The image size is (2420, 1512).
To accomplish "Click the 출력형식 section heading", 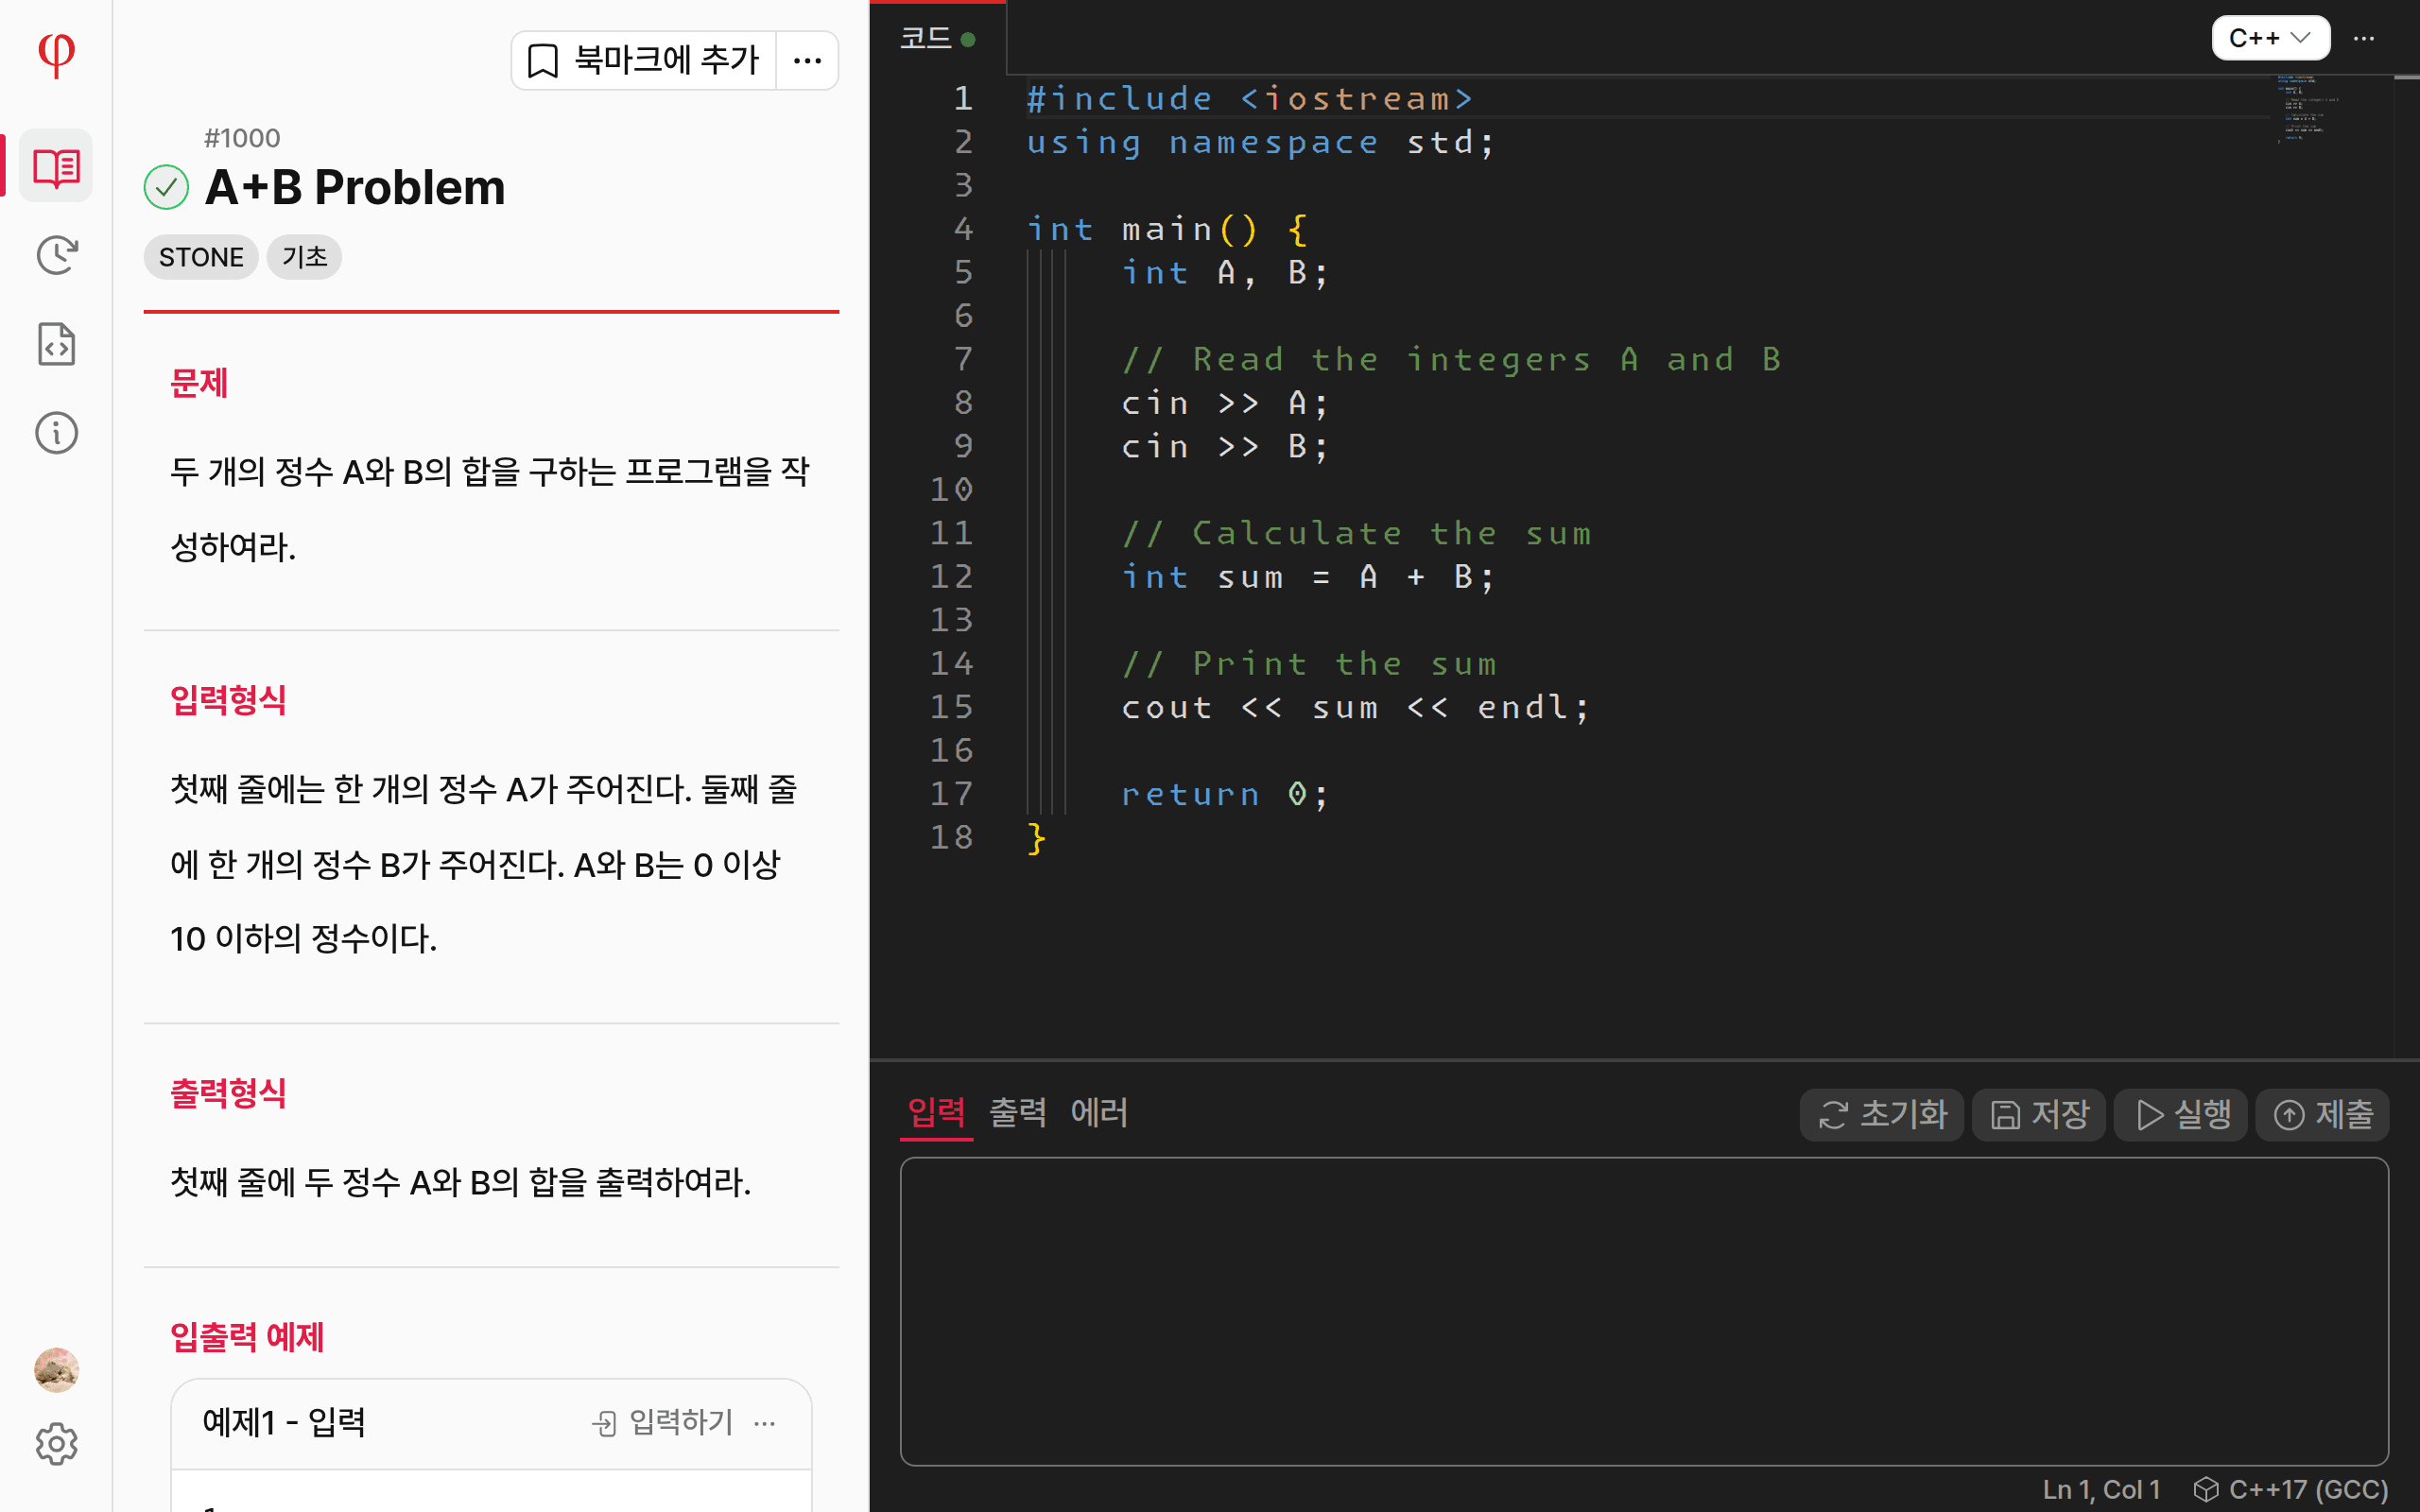I will pyautogui.click(x=228, y=1093).
